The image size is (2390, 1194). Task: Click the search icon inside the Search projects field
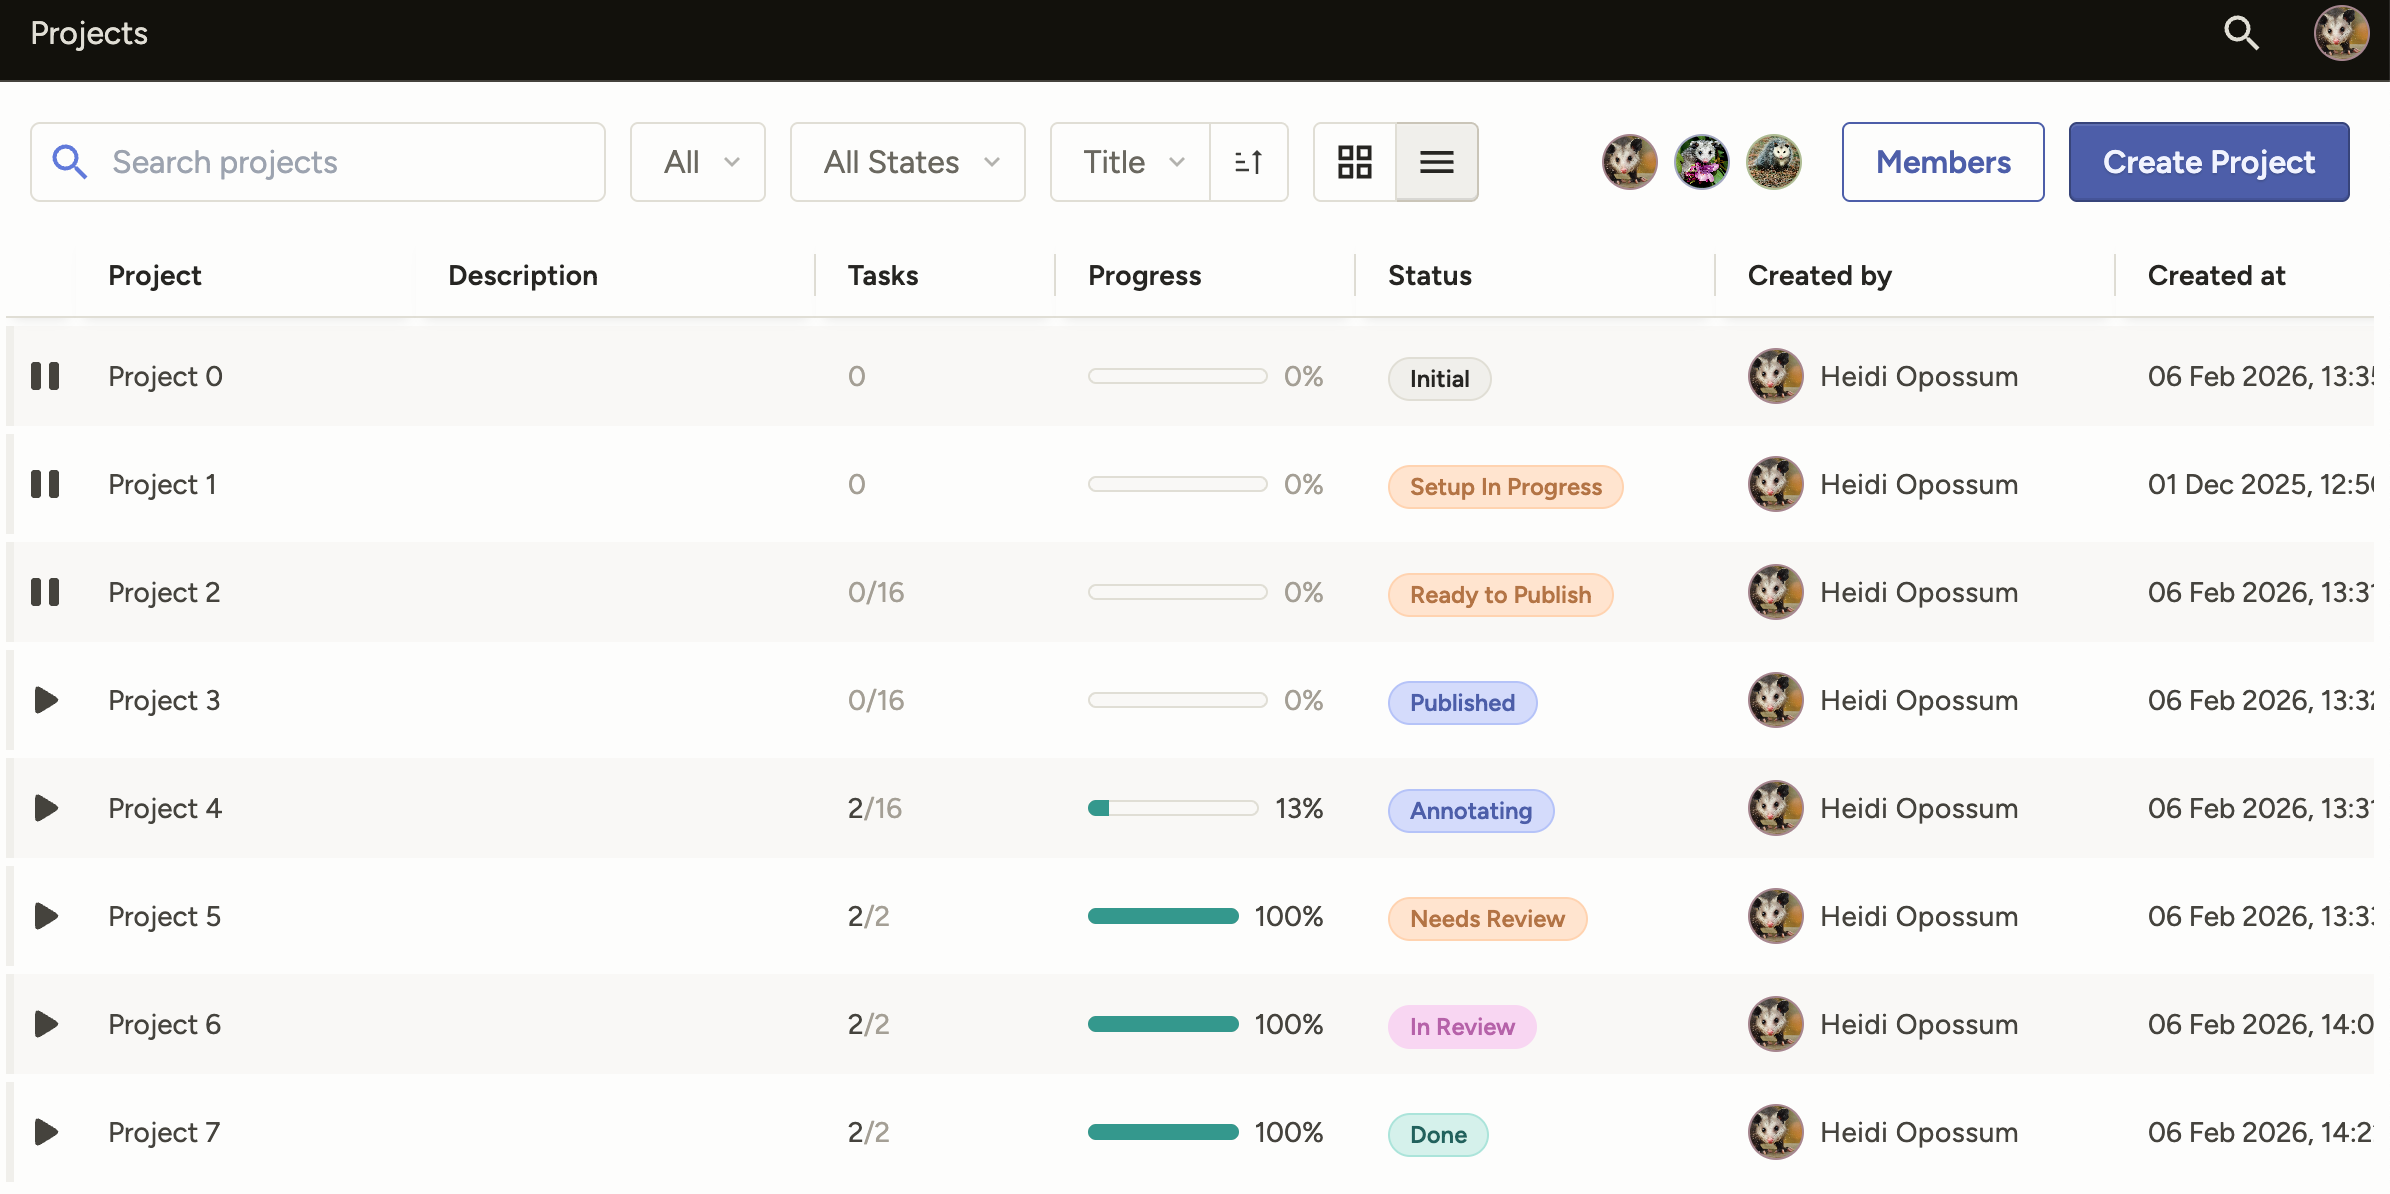pos(69,161)
